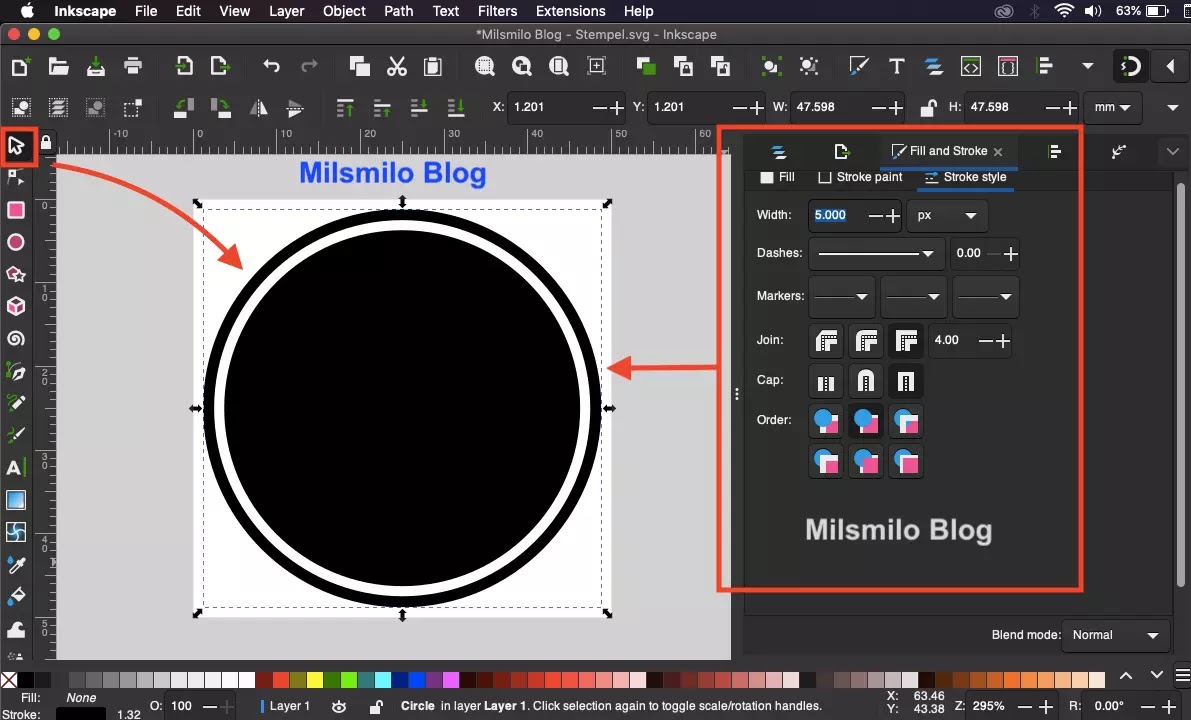The height and width of the screenshot is (720, 1191).
Task: Select the Star polygon tool
Action: point(16,274)
